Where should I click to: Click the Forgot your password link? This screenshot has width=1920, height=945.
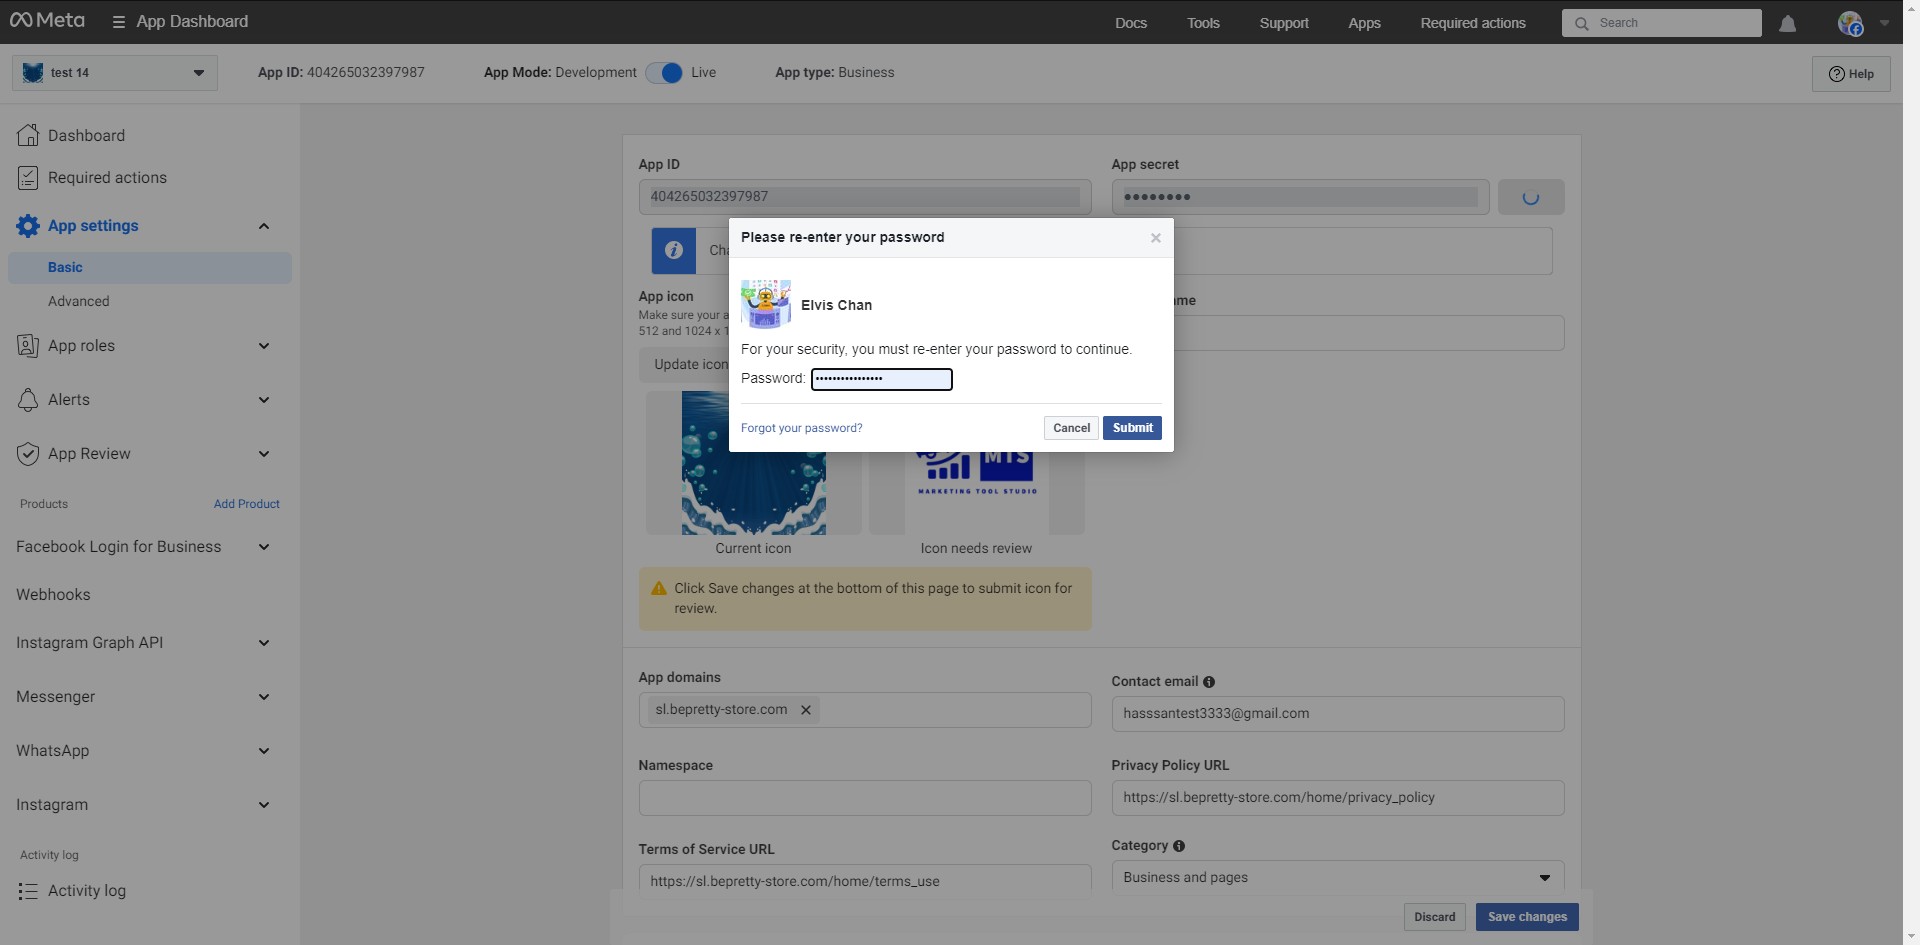tap(801, 428)
